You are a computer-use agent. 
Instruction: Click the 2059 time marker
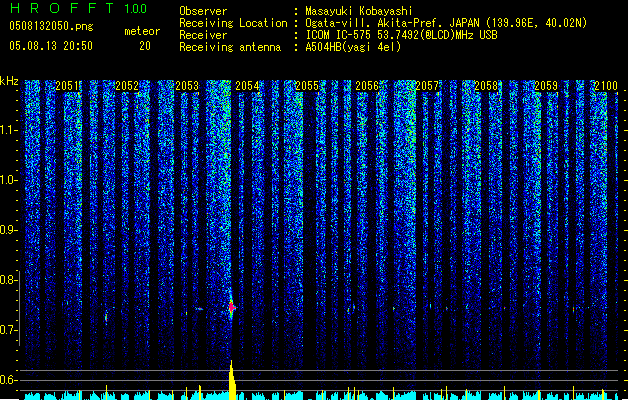(546, 86)
